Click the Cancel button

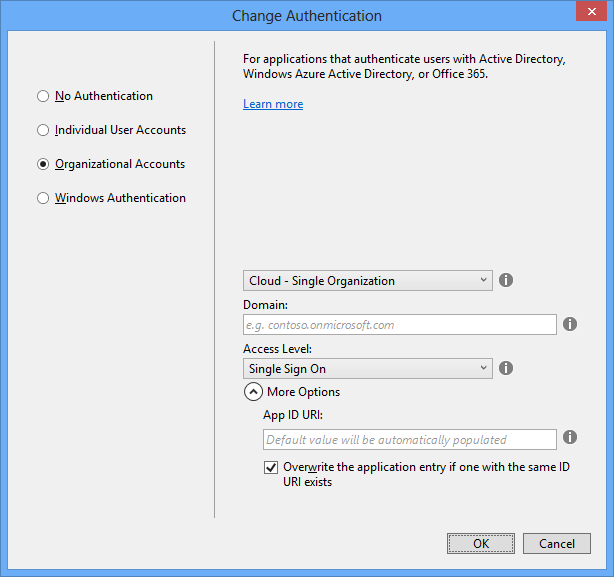click(x=557, y=544)
